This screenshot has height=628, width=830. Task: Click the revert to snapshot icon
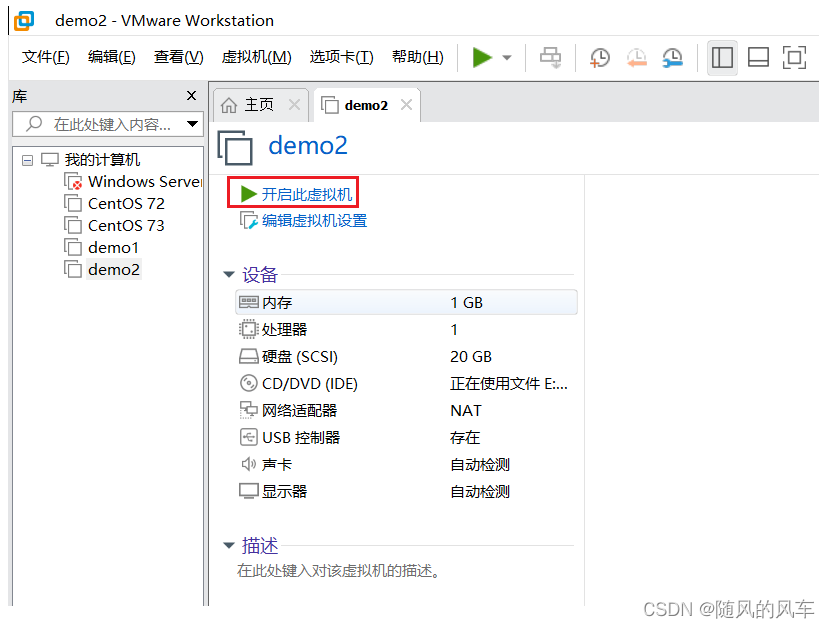point(637,57)
